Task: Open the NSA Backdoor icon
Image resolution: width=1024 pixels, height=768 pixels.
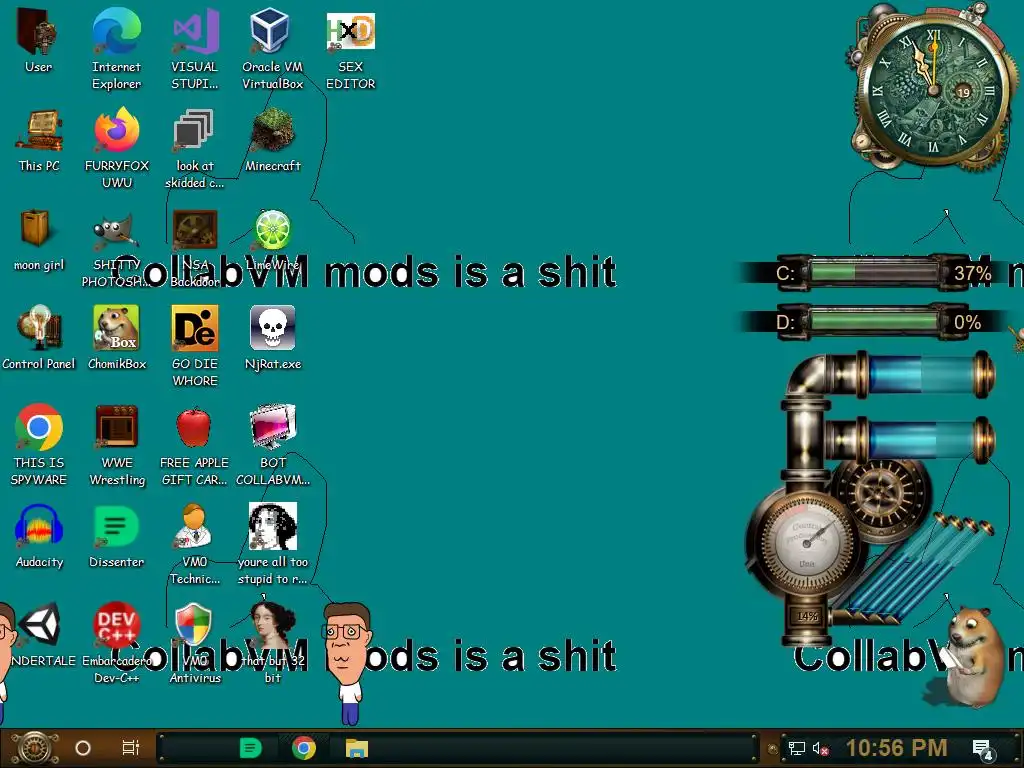Action: coord(195,229)
